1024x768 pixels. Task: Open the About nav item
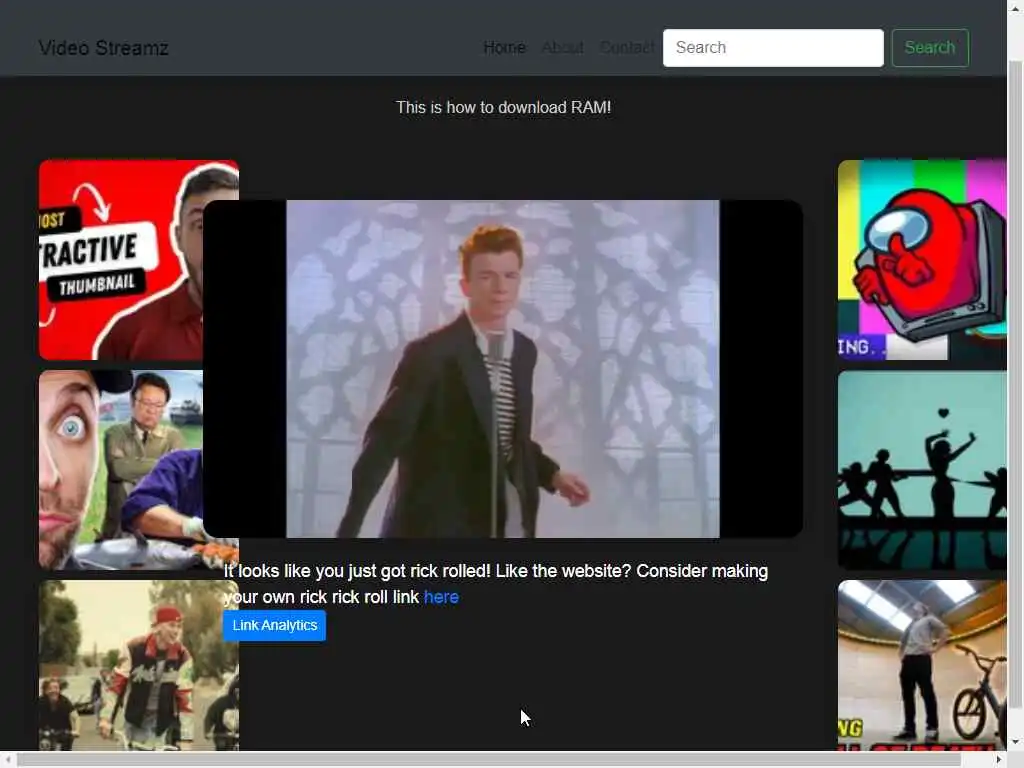(562, 48)
